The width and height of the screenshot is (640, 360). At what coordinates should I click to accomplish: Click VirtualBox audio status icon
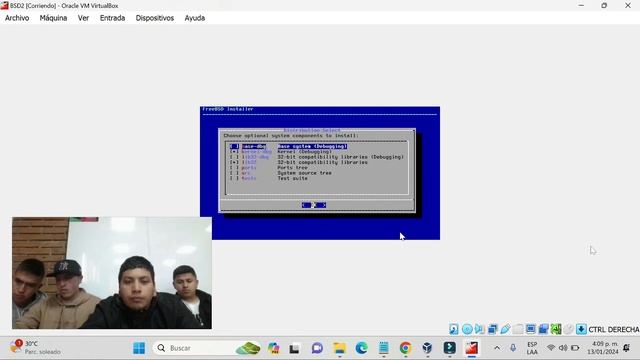click(x=480, y=329)
